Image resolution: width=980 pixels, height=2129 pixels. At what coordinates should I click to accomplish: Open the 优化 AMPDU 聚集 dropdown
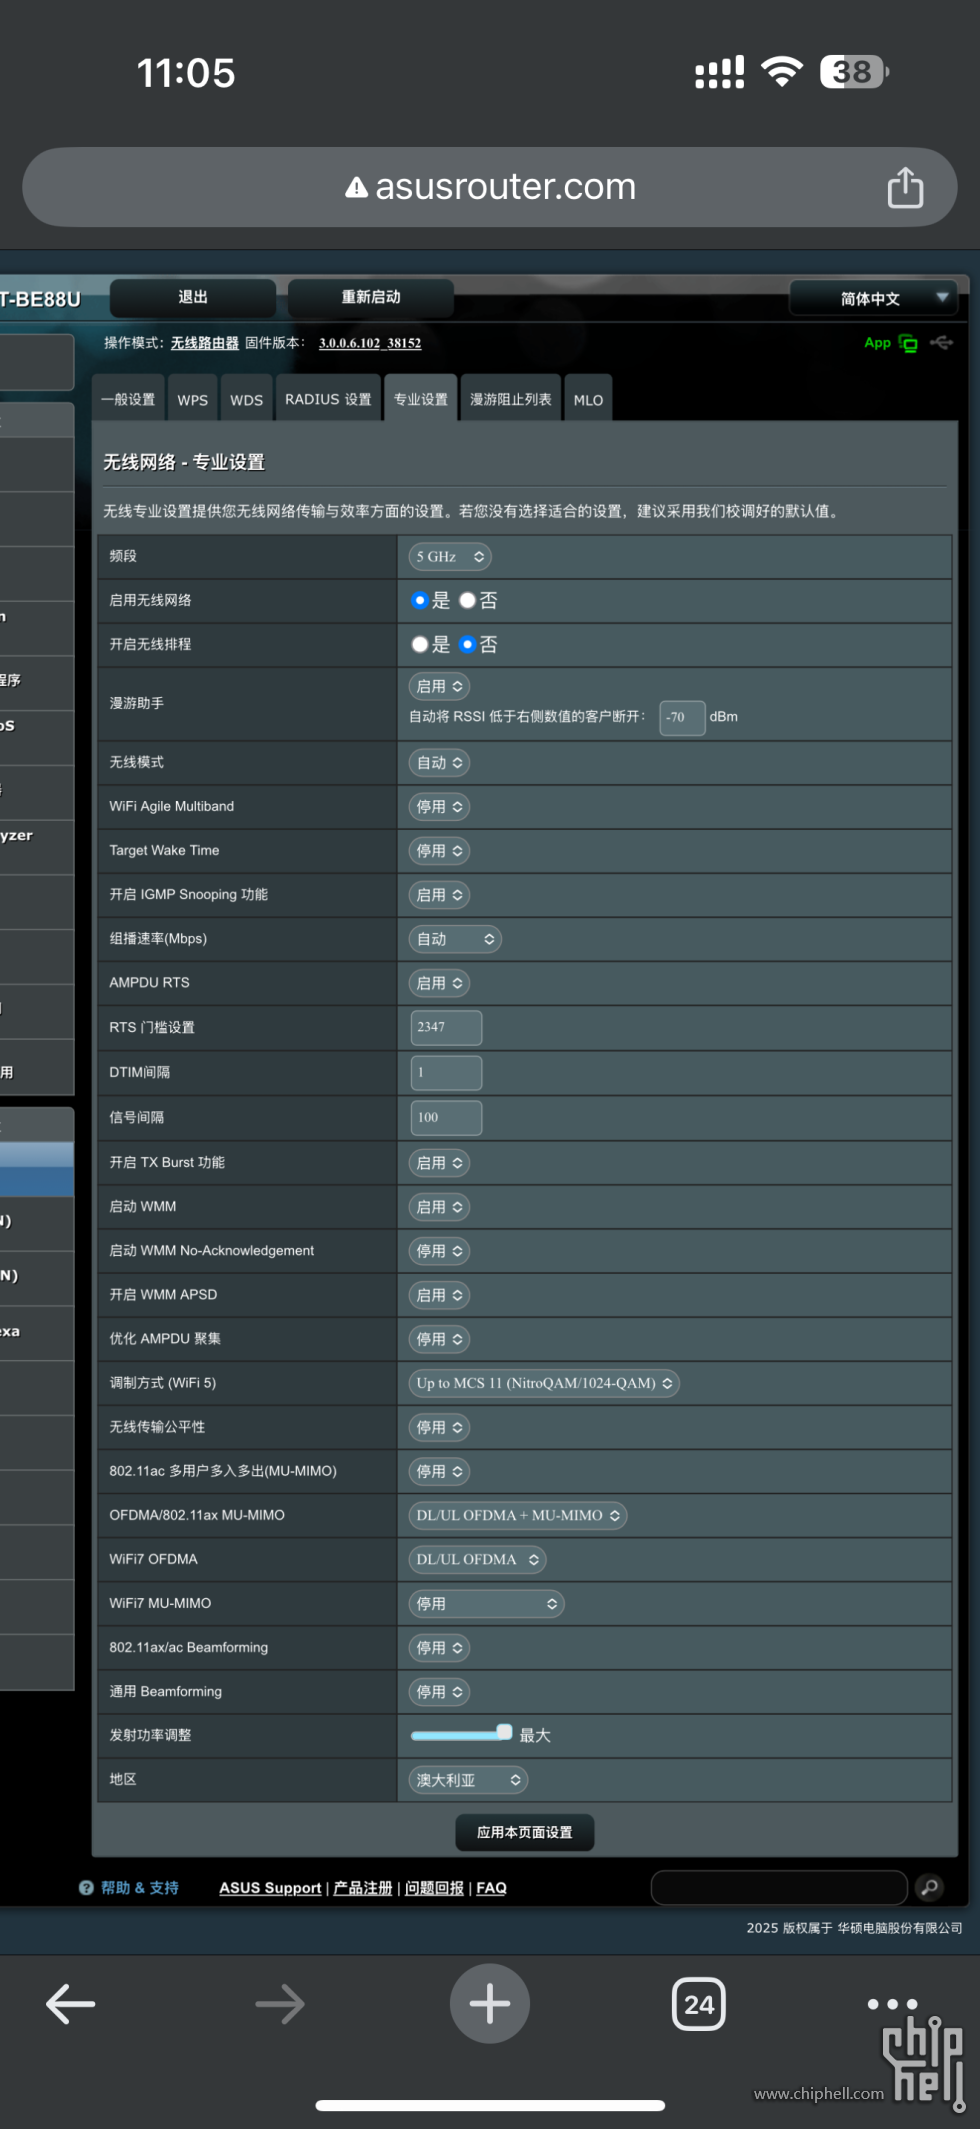tap(439, 1339)
